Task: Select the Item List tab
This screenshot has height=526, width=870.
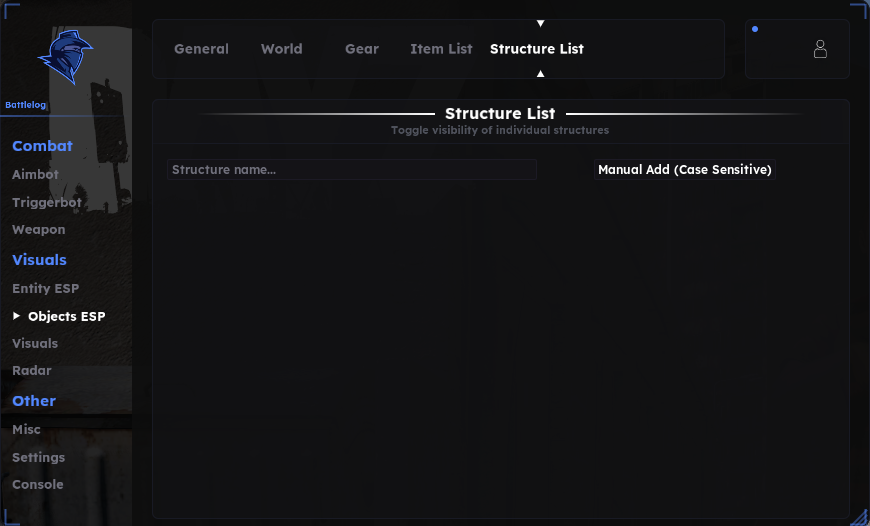Action: click(x=441, y=49)
